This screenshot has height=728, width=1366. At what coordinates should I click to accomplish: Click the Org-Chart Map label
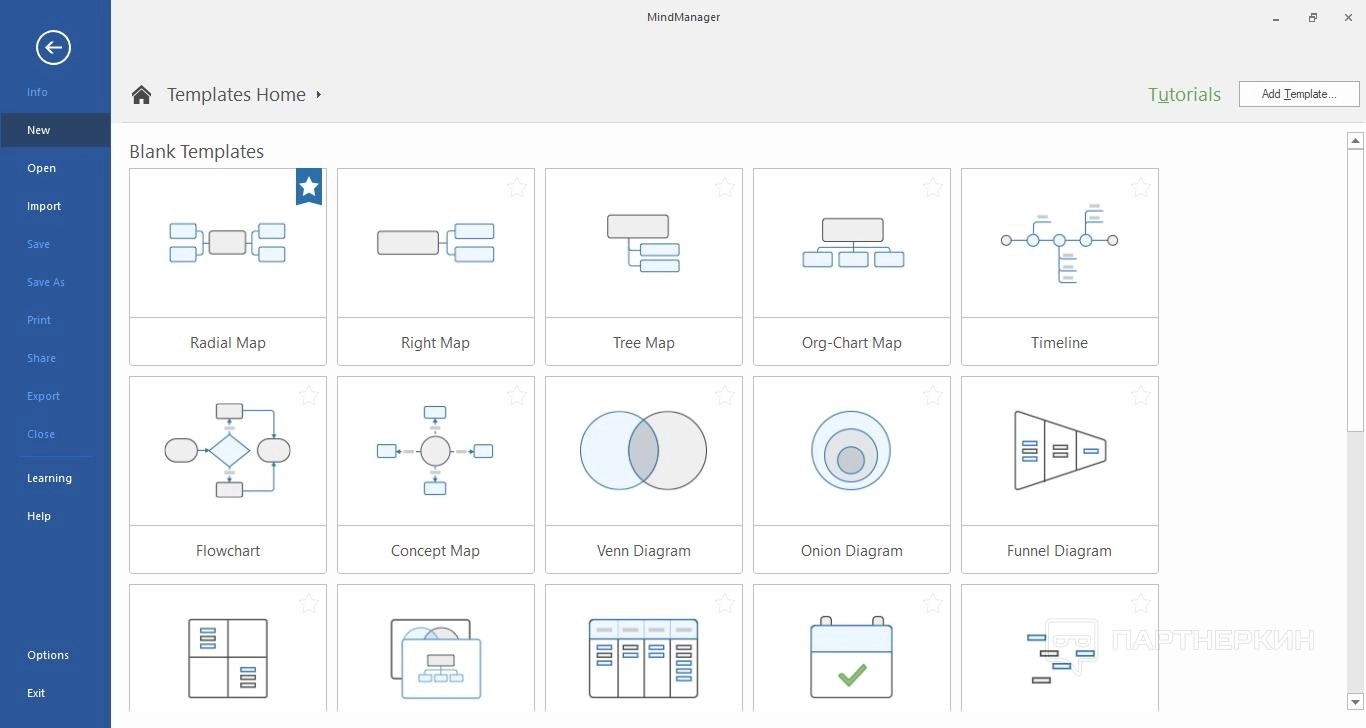tap(852, 343)
